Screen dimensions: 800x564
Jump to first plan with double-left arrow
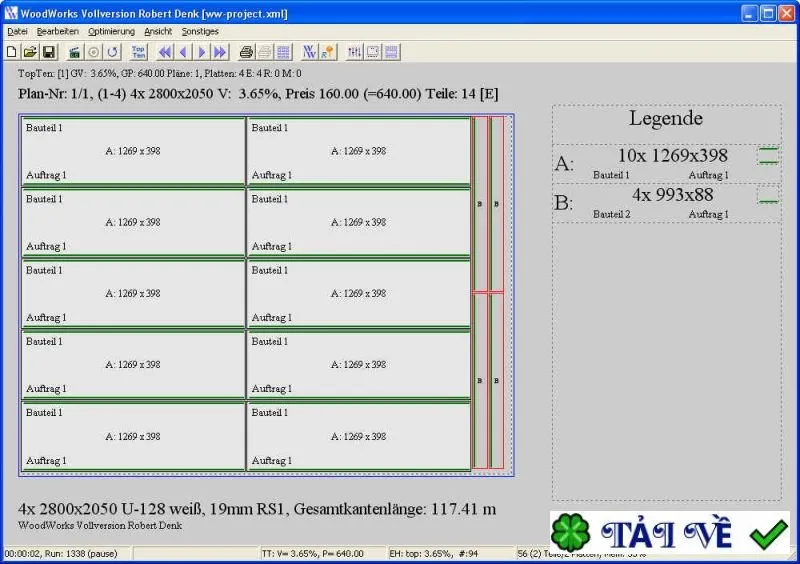point(165,52)
